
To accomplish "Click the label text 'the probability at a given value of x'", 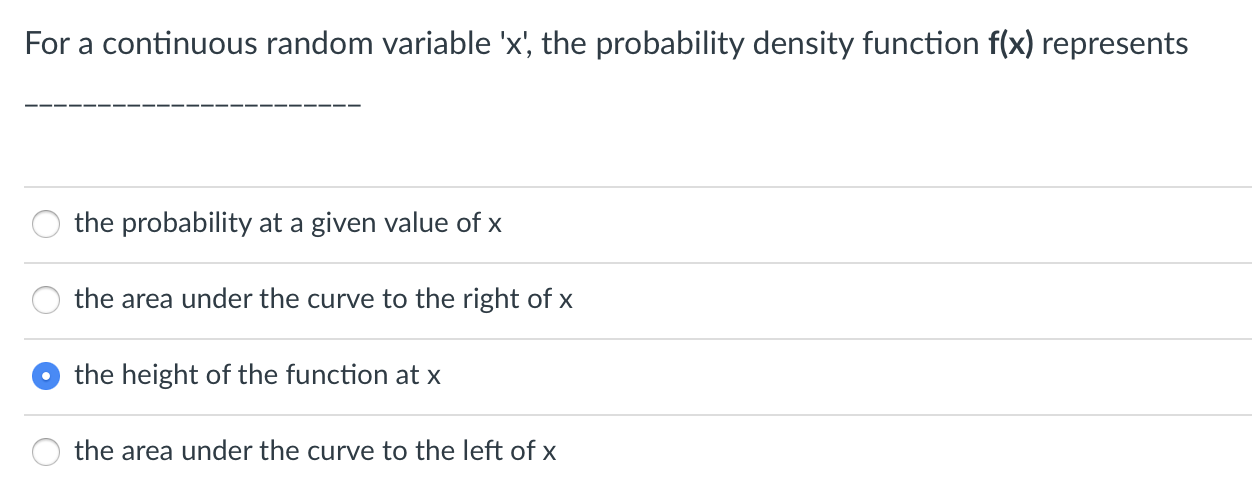I will tap(288, 224).
